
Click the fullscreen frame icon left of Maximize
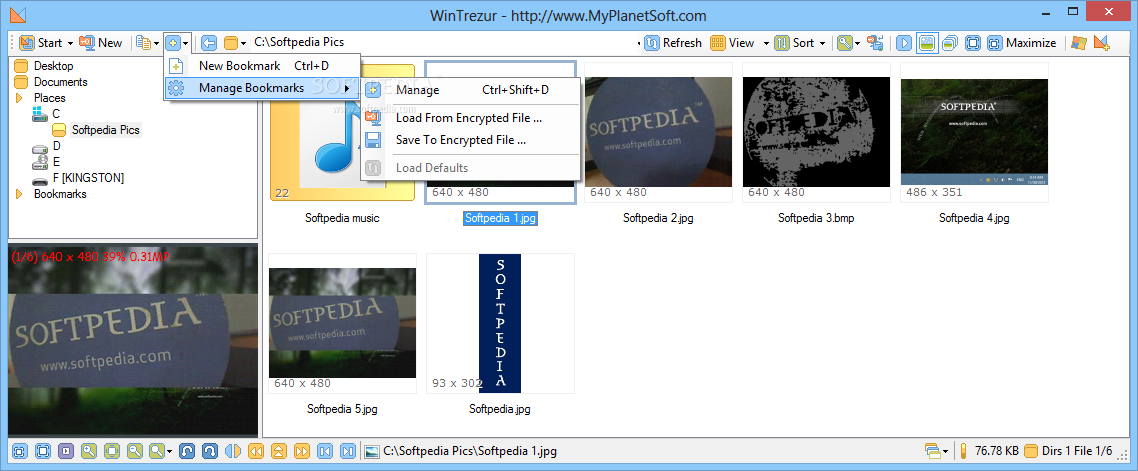point(973,43)
